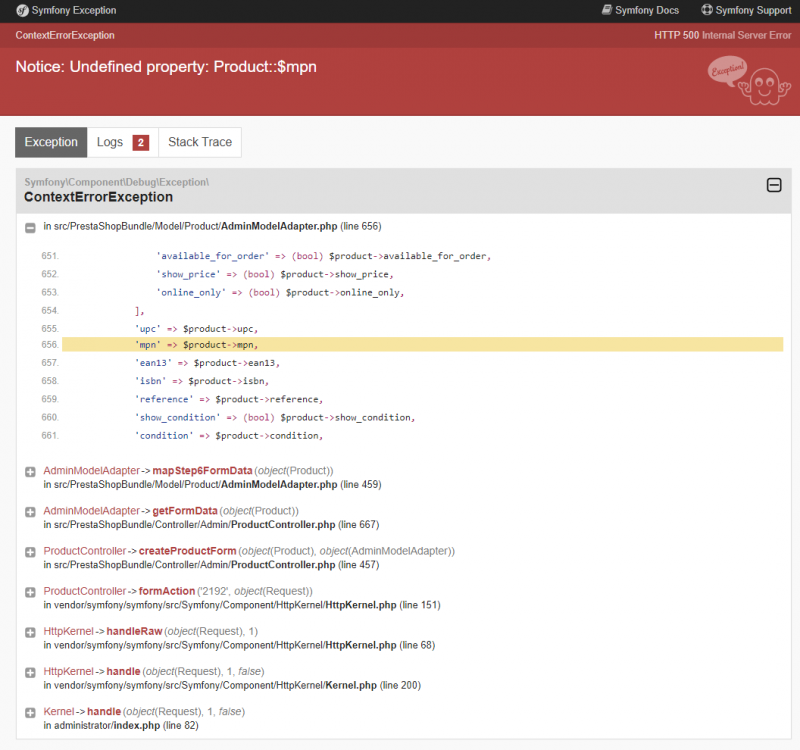Open the Symfony Support link

746,10
